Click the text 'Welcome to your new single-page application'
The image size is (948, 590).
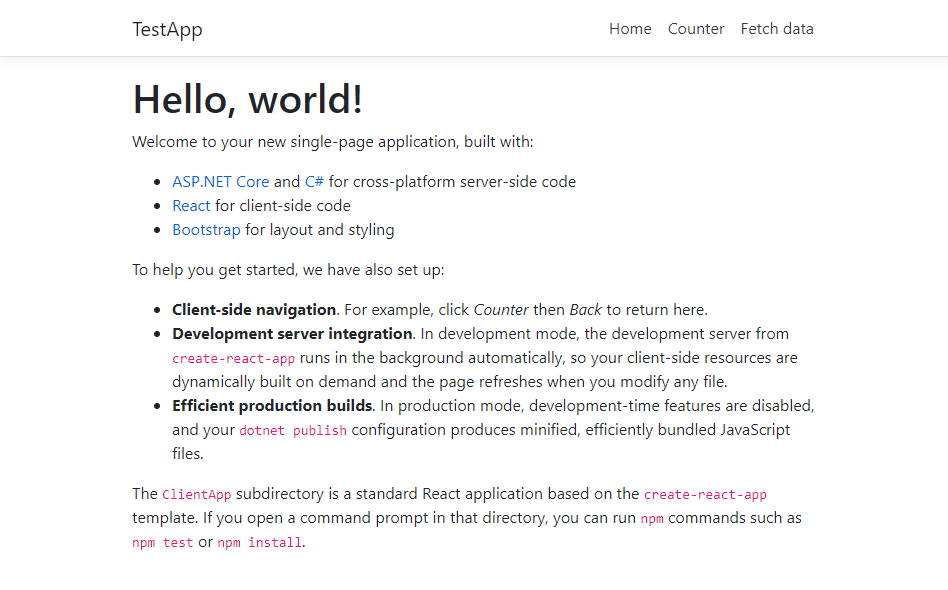[296, 141]
